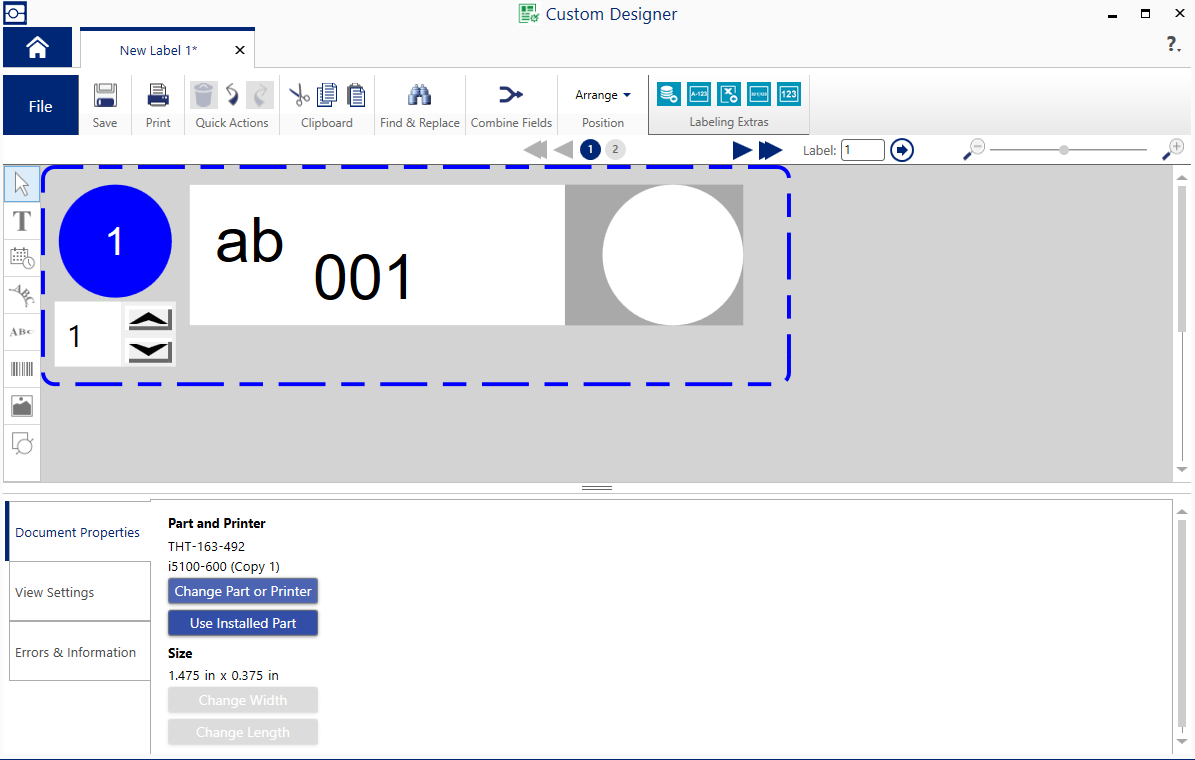
Task: Expand the Arrange dropdown
Action: (603, 95)
